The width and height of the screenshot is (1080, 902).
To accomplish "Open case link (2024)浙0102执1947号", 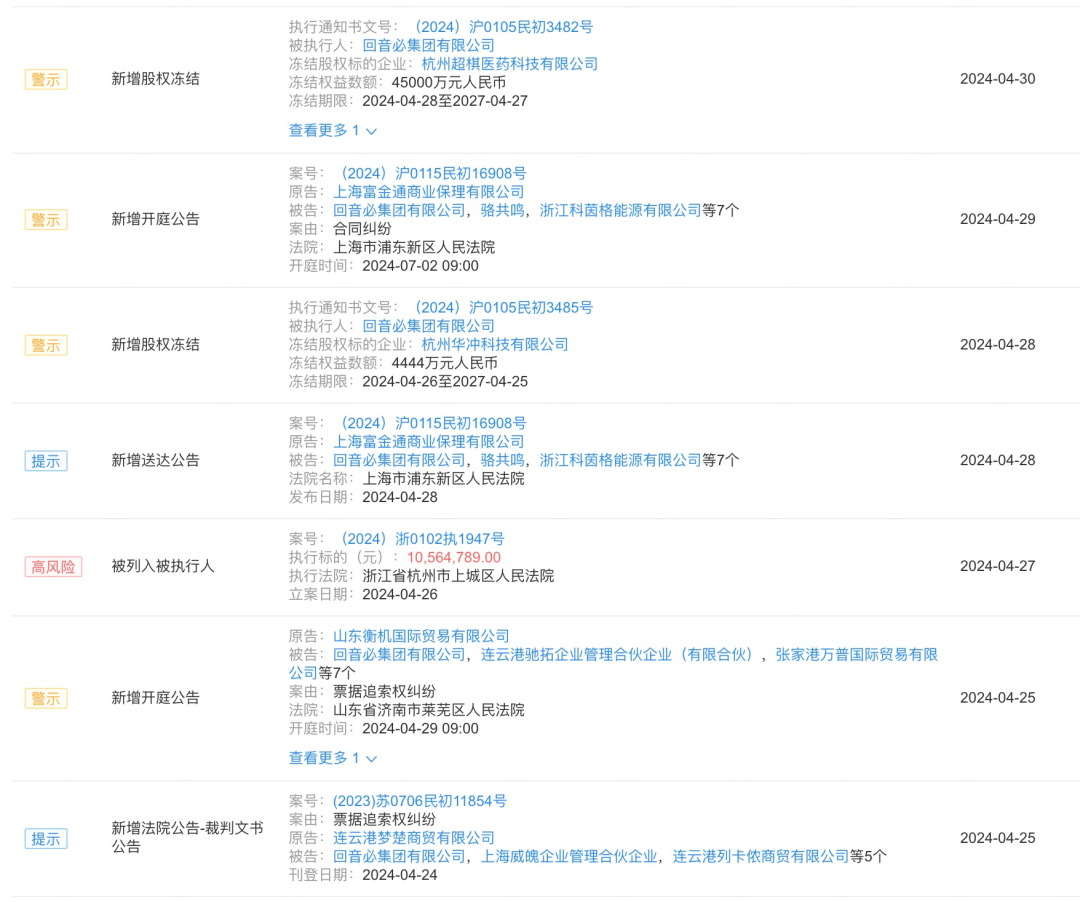I will (x=421, y=539).
